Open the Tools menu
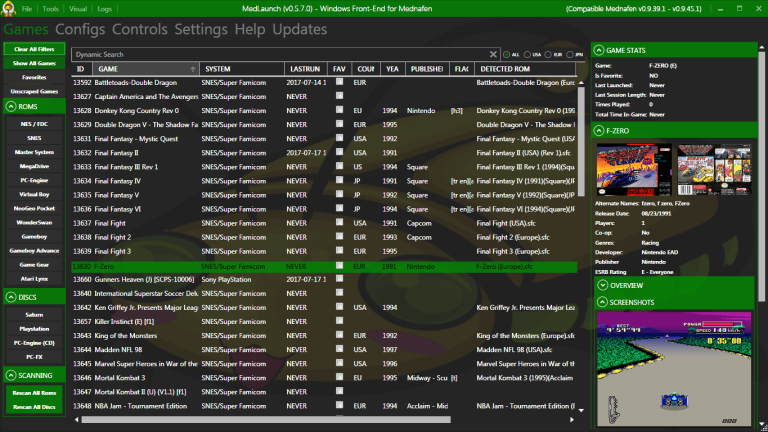Image resolution: width=768 pixels, height=432 pixels. click(50, 9)
